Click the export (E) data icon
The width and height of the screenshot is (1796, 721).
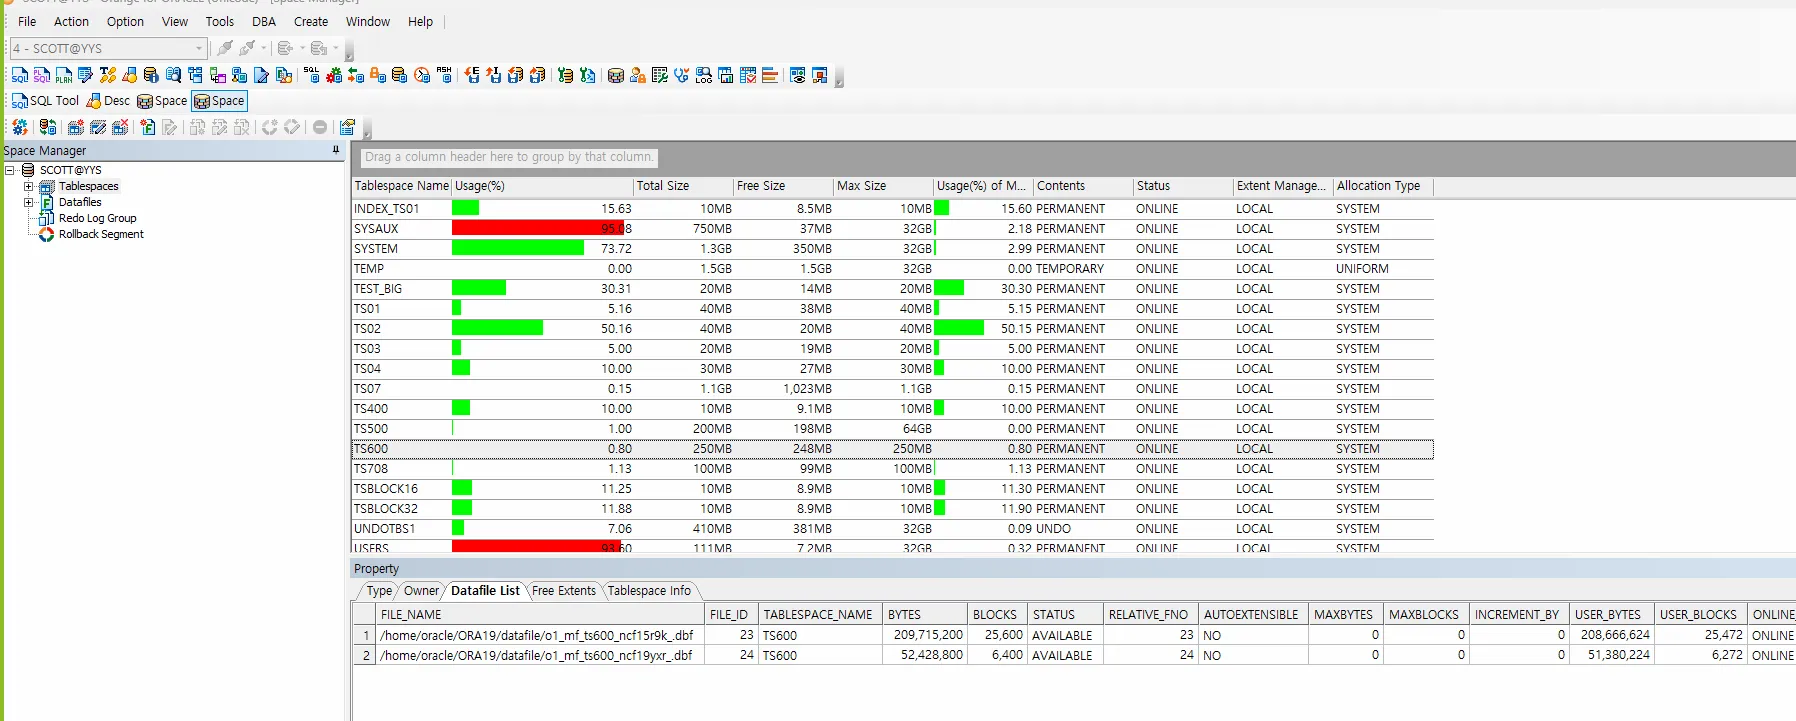[x=471, y=75]
